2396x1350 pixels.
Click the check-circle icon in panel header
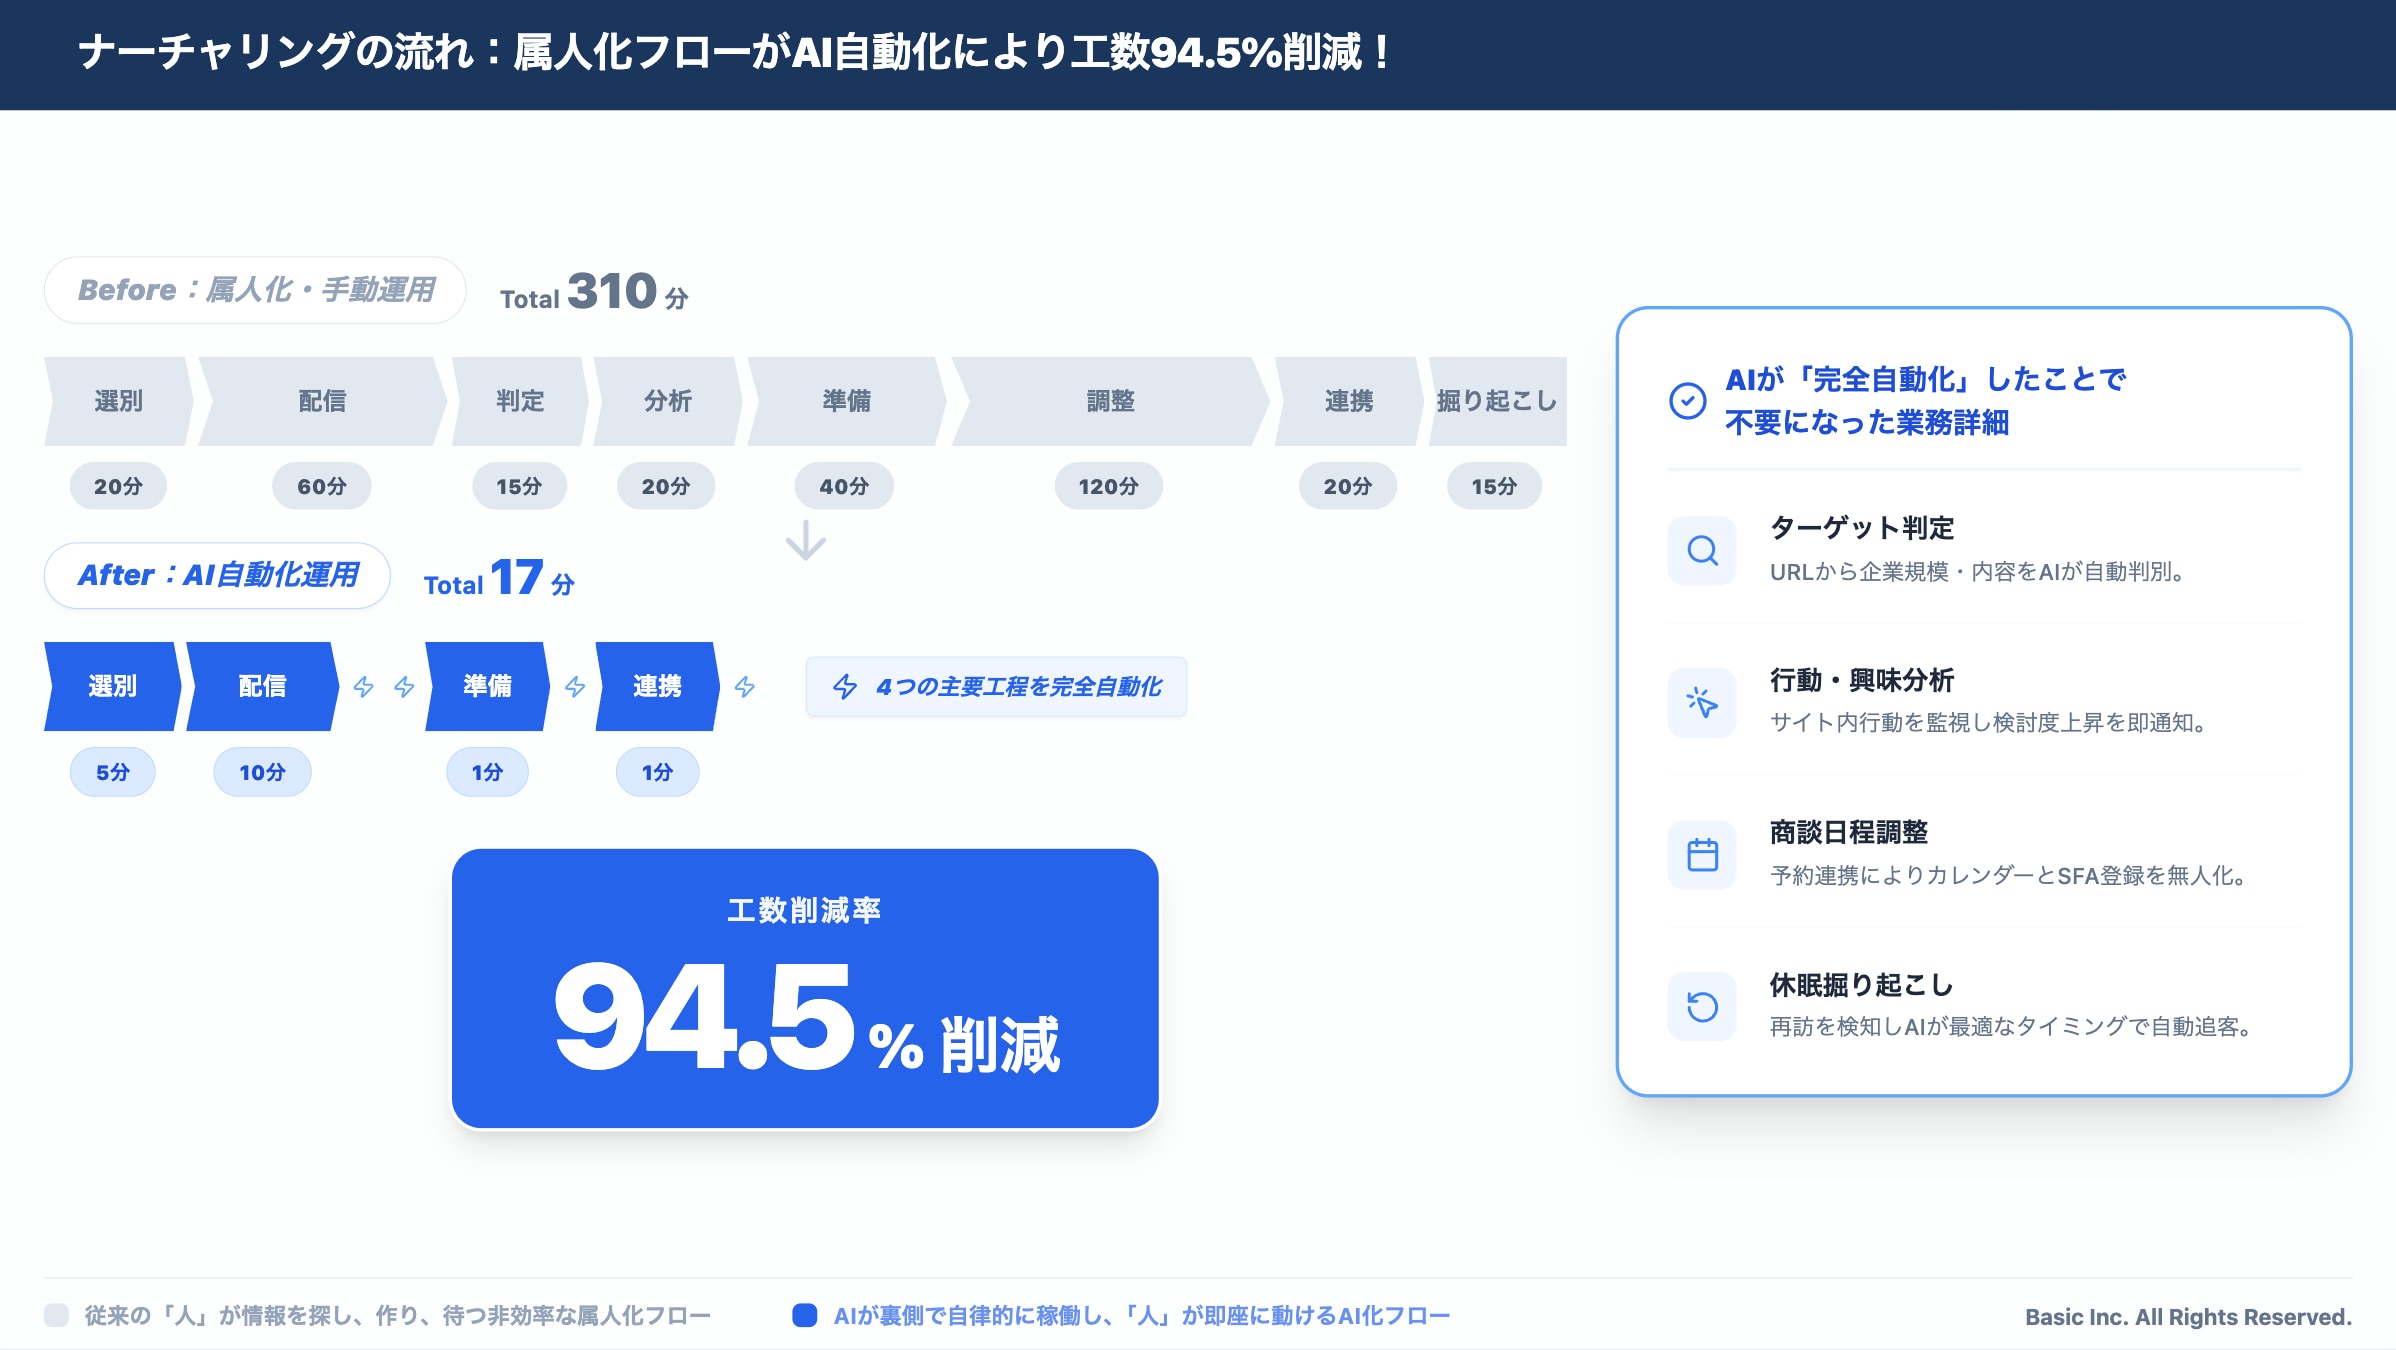pyautogui.click(x=1688, y=401)
